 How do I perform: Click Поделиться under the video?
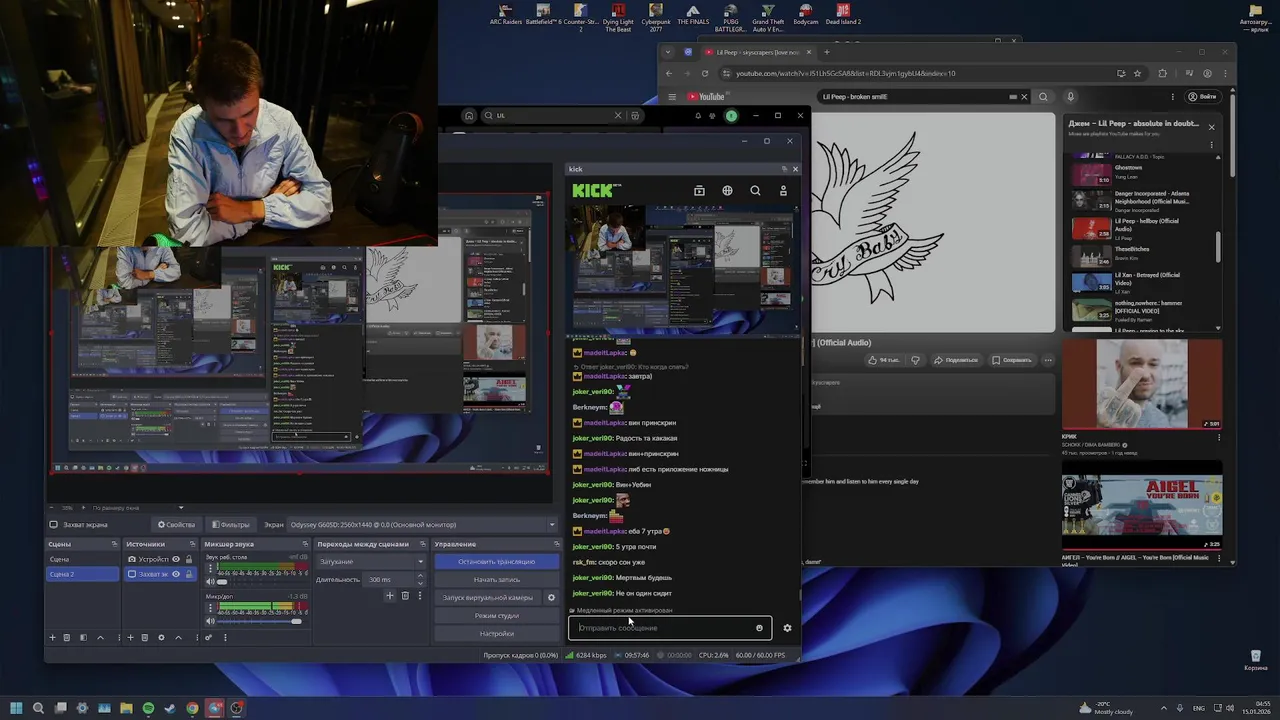point(955,360)
